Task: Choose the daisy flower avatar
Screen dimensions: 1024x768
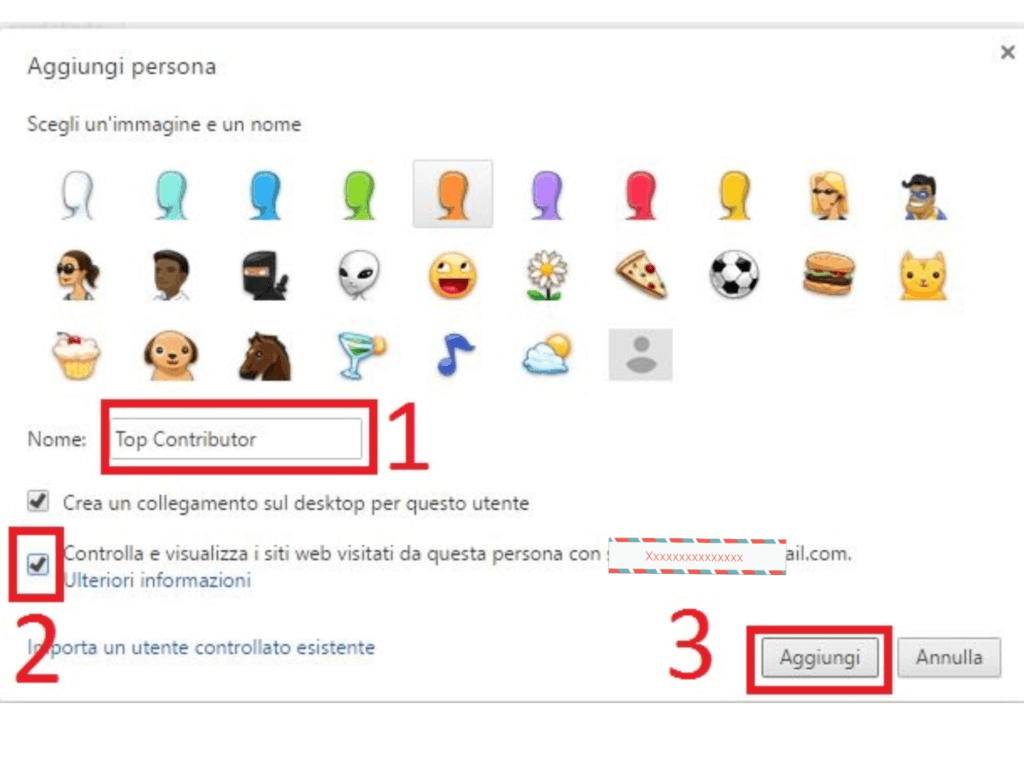Action: pos(547,275)
